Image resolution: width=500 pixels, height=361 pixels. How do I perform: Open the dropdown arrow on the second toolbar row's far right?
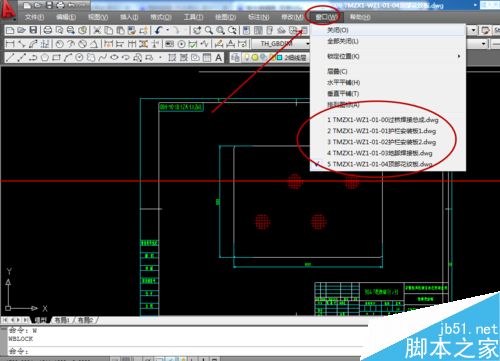484,44
